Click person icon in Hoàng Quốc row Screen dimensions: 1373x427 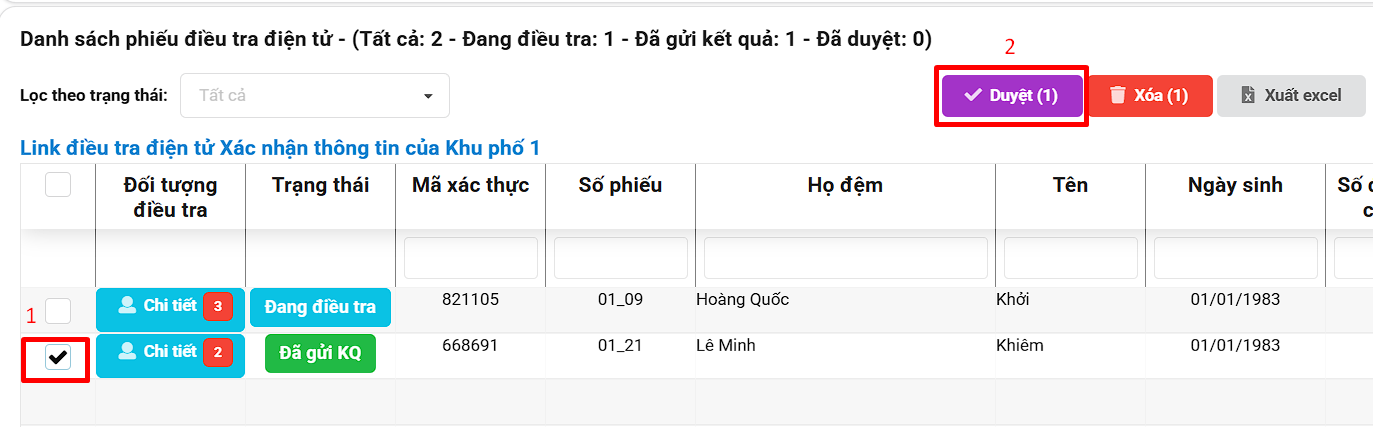click(127, 306)
